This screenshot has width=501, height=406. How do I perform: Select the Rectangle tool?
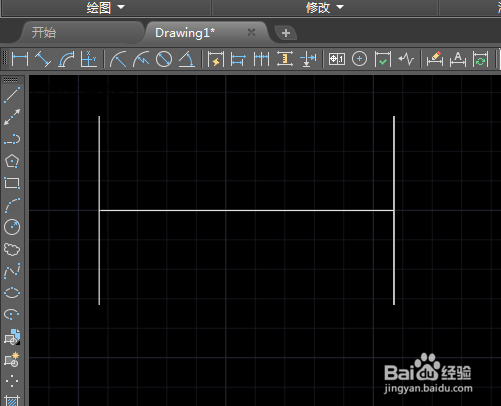tap(12, 183)
